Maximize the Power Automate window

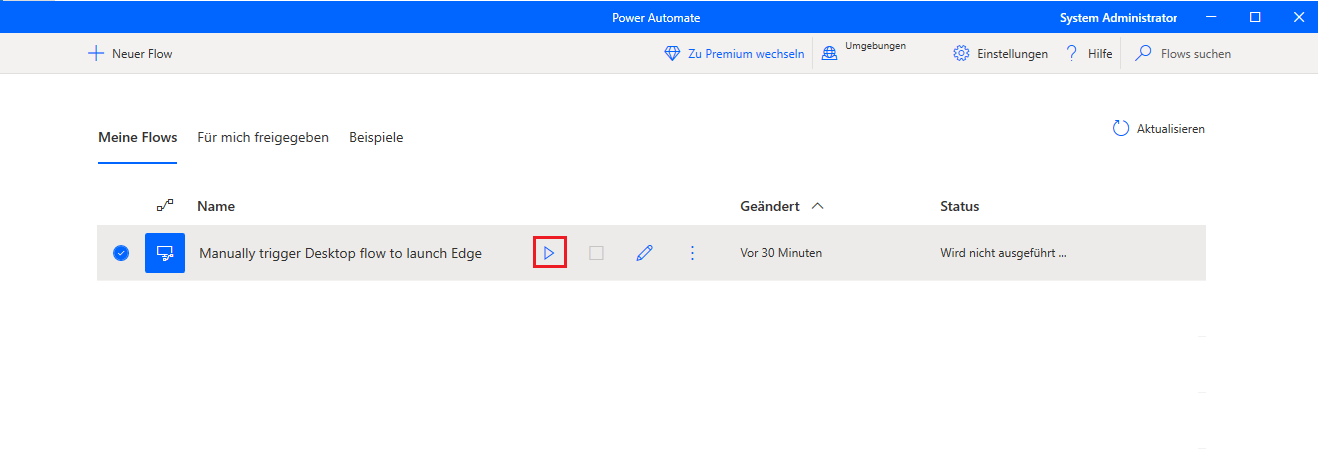coord(1255,17)
